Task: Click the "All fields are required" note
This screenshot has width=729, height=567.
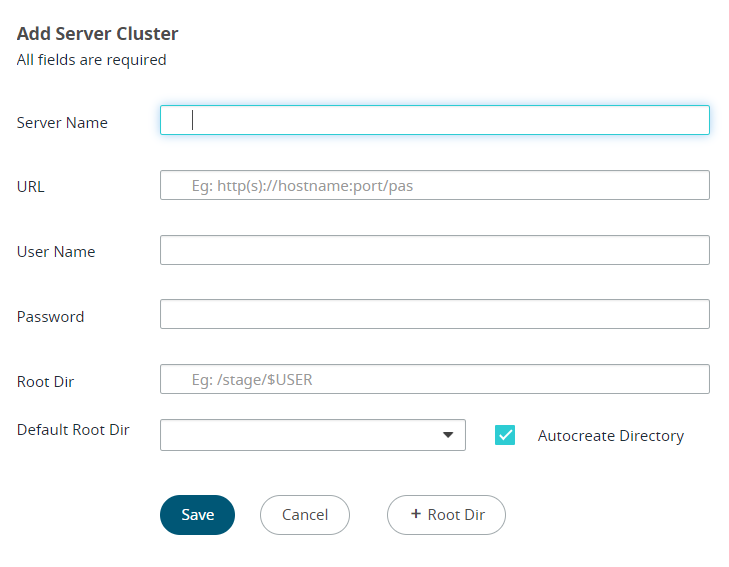Action: coord(91,60)
